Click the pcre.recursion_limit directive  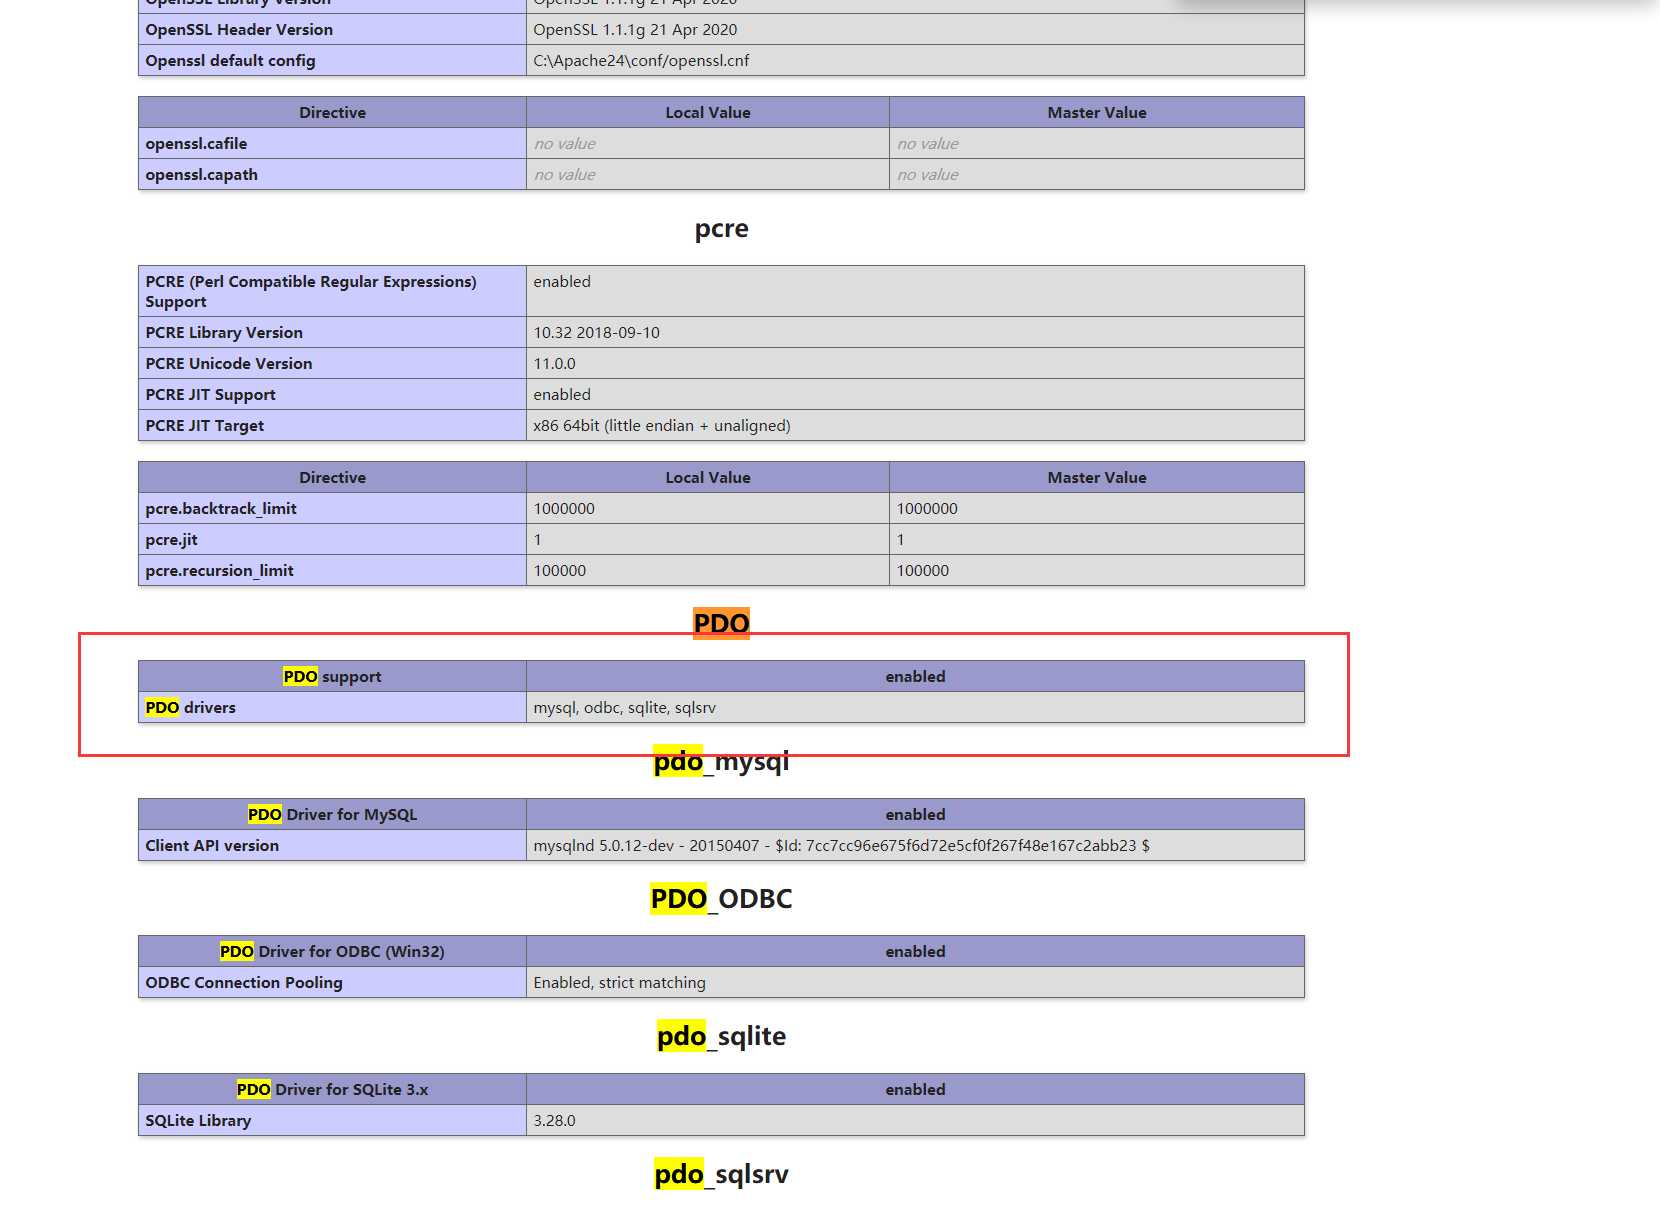click(x=219, y=571)
